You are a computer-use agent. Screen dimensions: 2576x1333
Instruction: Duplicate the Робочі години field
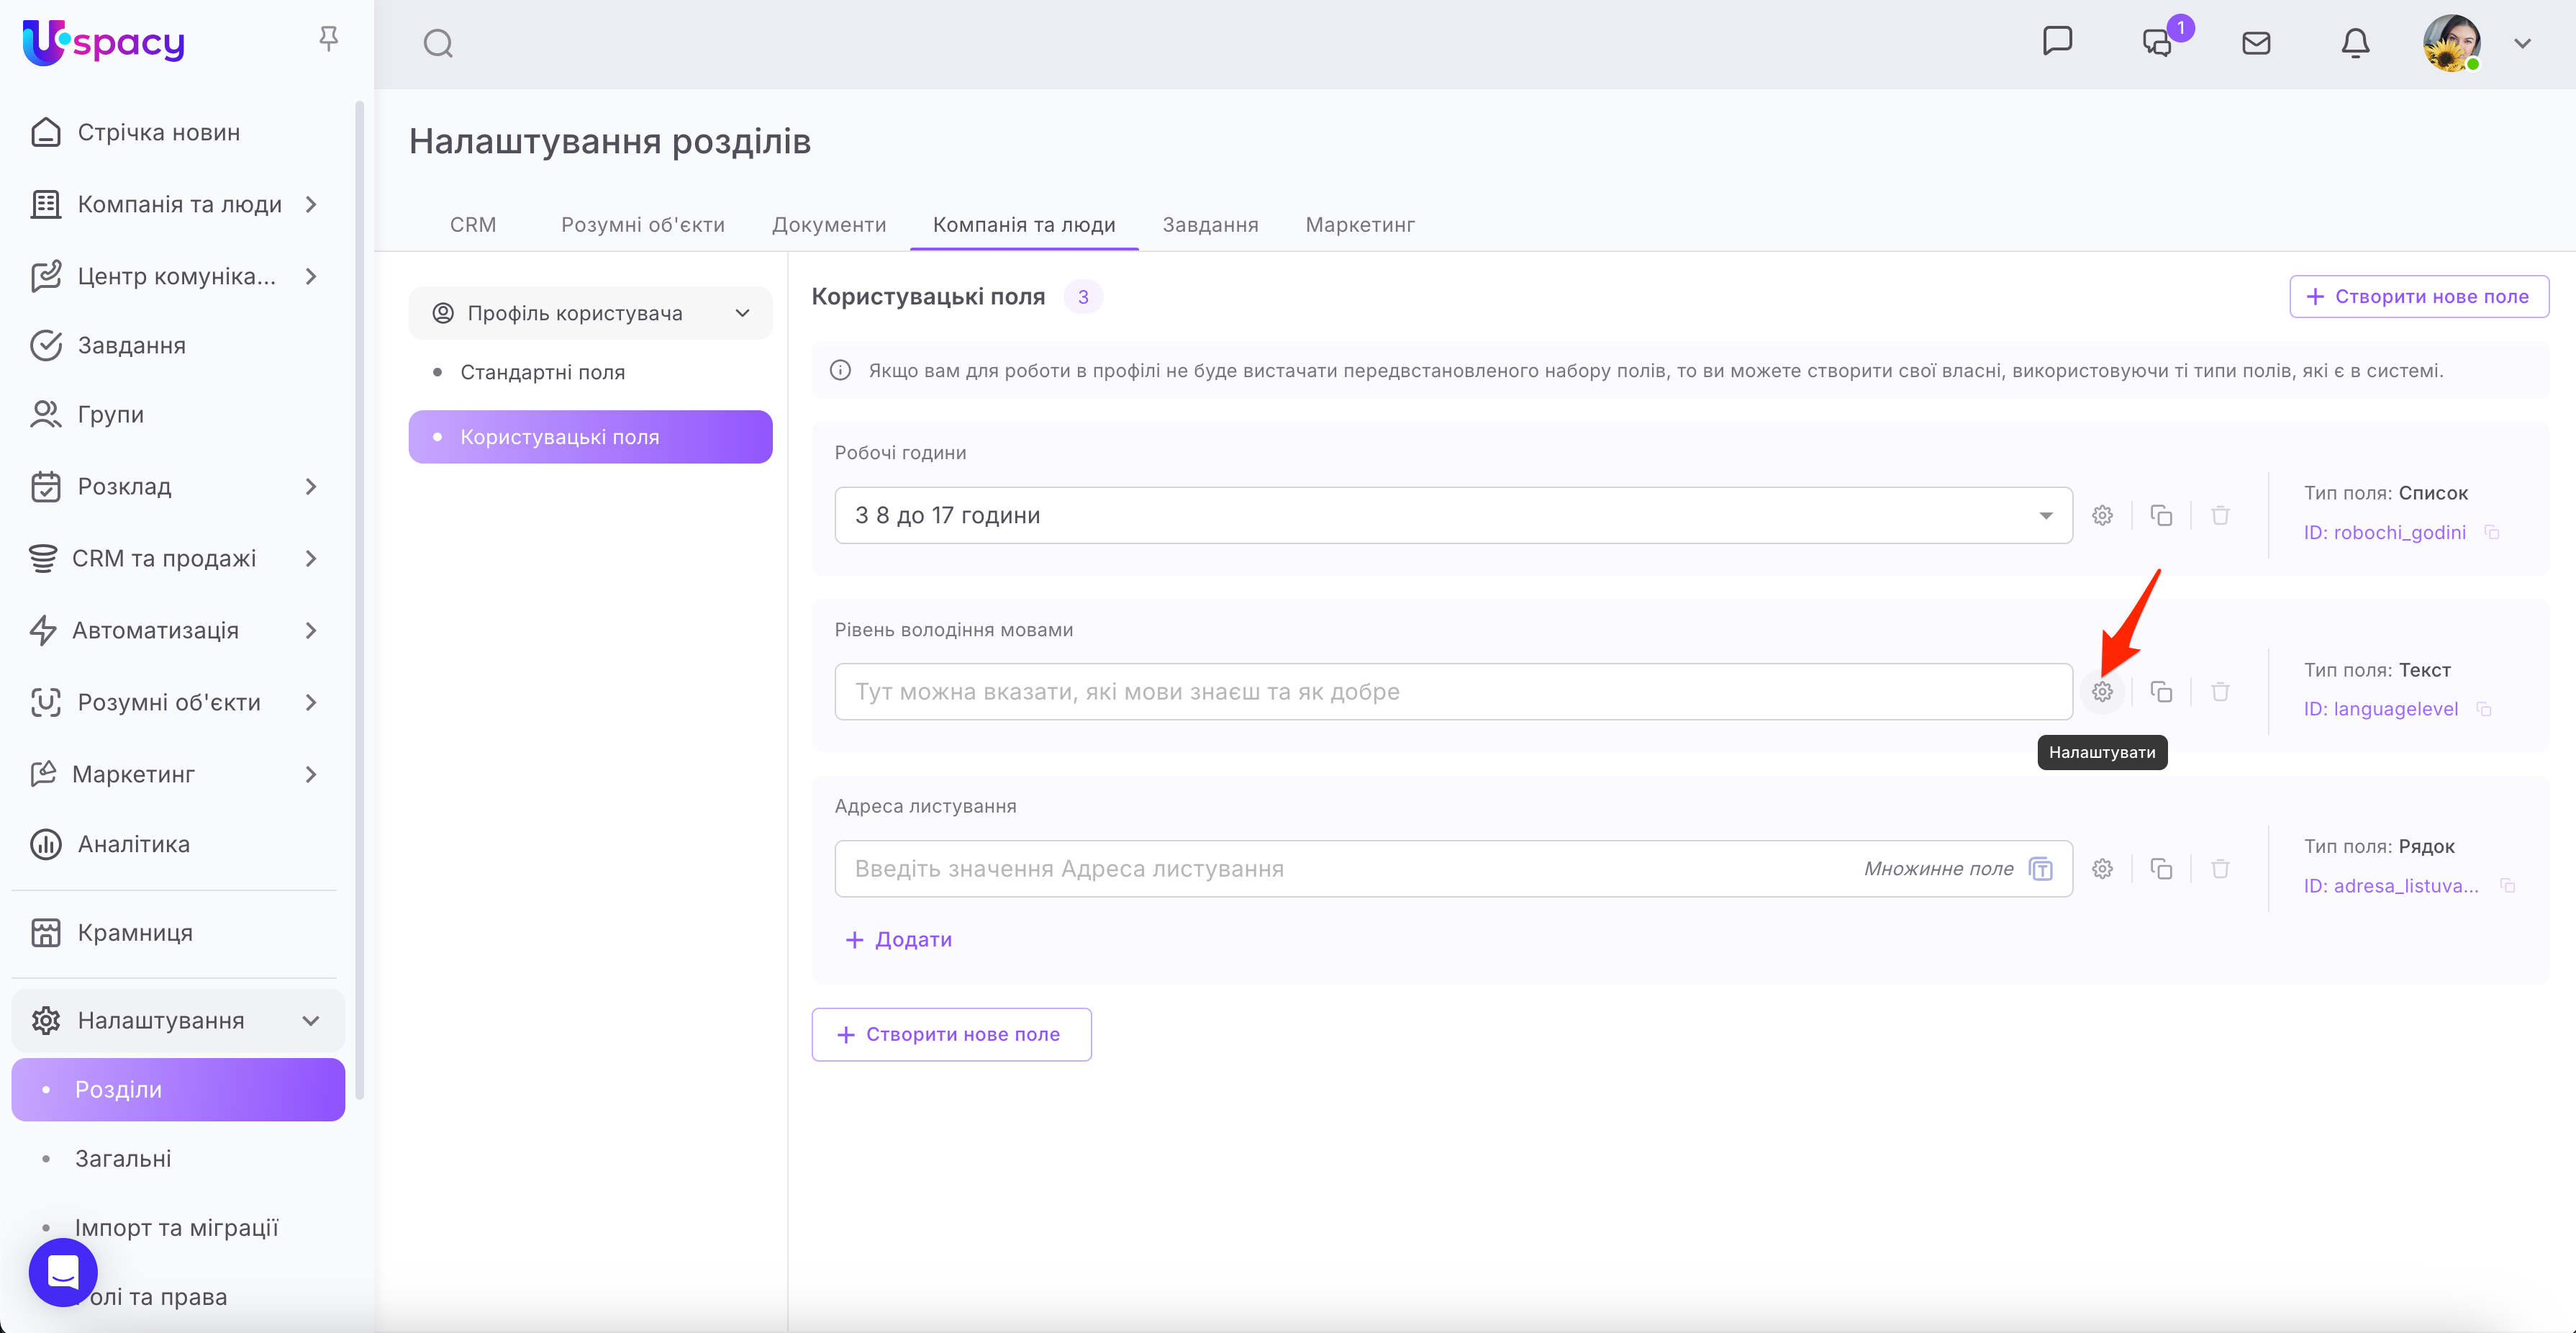point(2161,515)
